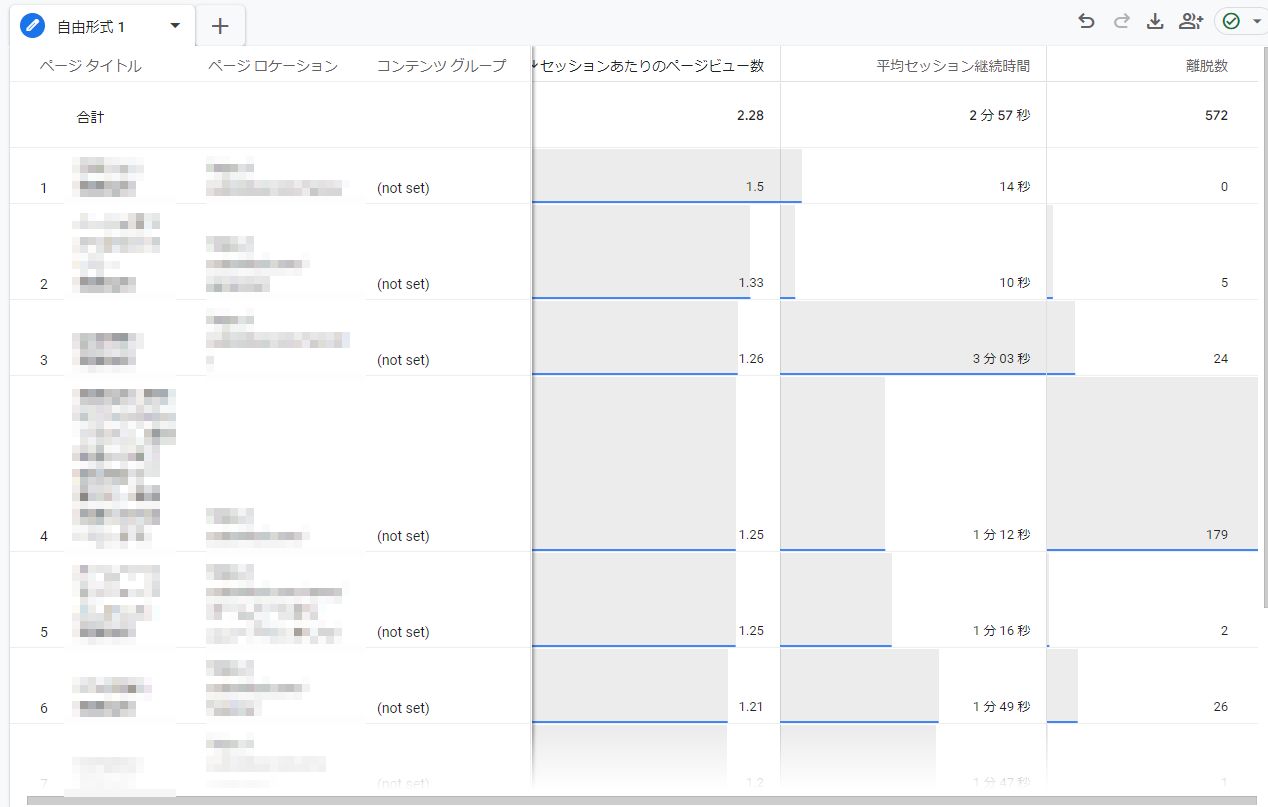
Task: Download the exploration data
Action: [x=1155, y=21]
